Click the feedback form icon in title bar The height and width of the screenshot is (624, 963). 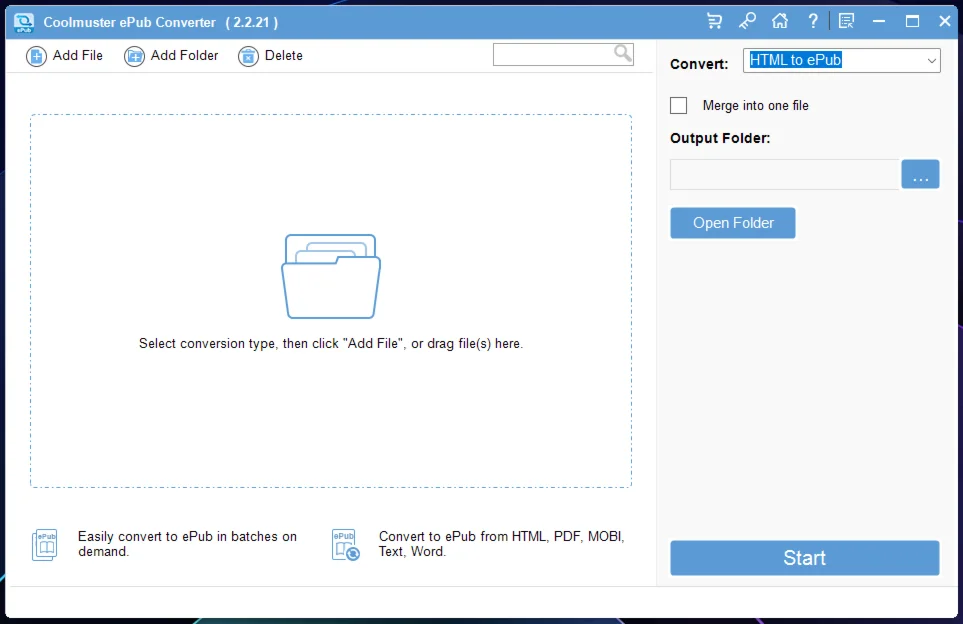846,21
